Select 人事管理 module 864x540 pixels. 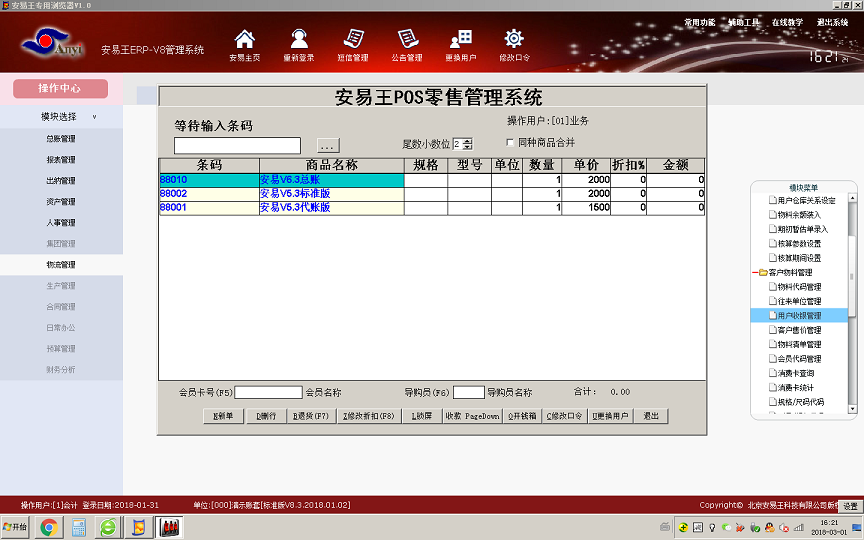coord(61,223)
